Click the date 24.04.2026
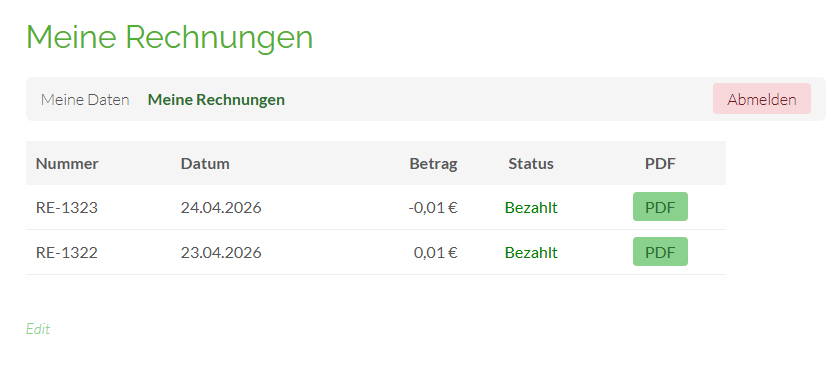Screen dimensions: 833x383 coord(221,207)
